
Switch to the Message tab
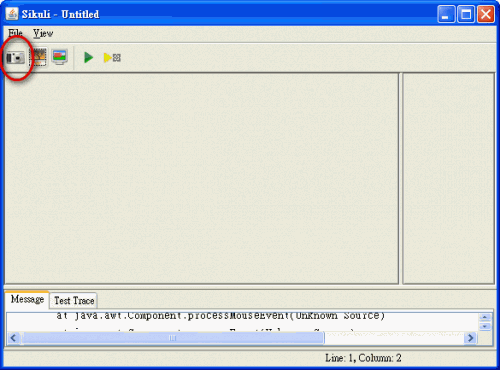tap(27, 299)
